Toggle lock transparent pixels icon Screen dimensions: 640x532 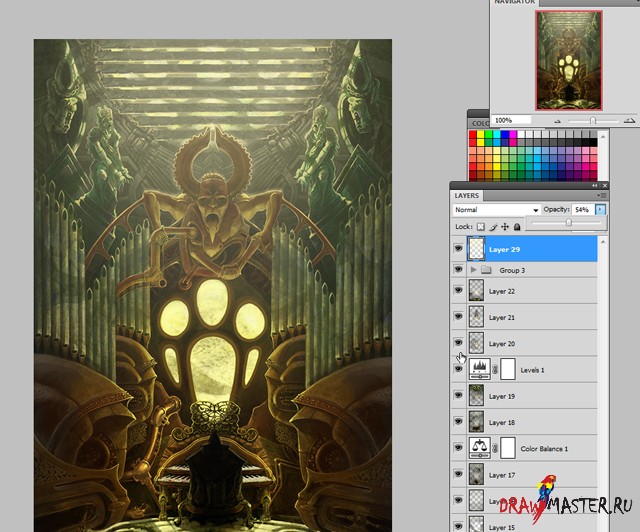tap(481, 227)
